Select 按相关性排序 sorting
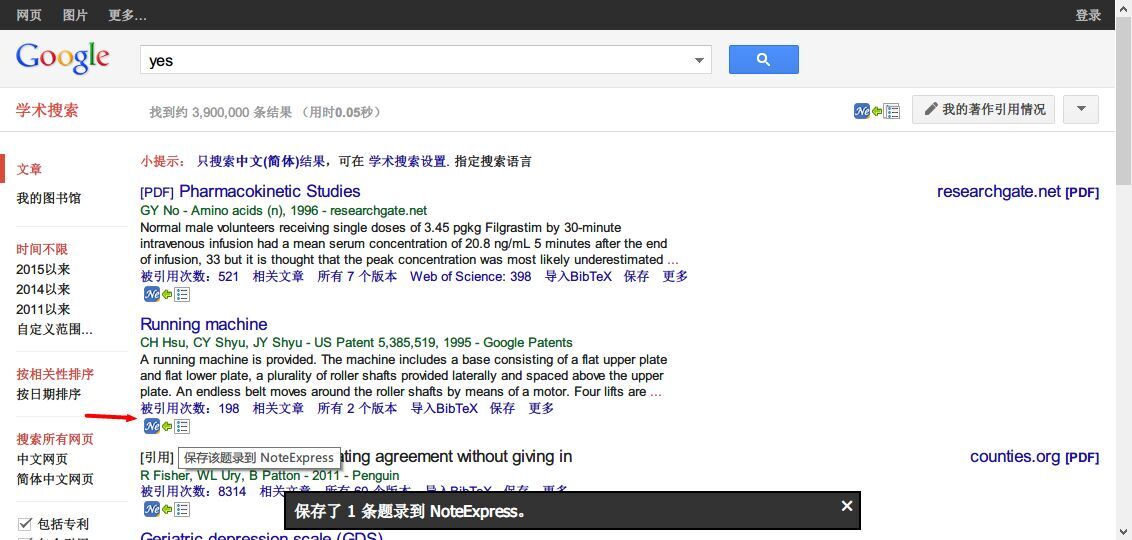The height and width of the screenshot is (540, 1132). [56, 374]
